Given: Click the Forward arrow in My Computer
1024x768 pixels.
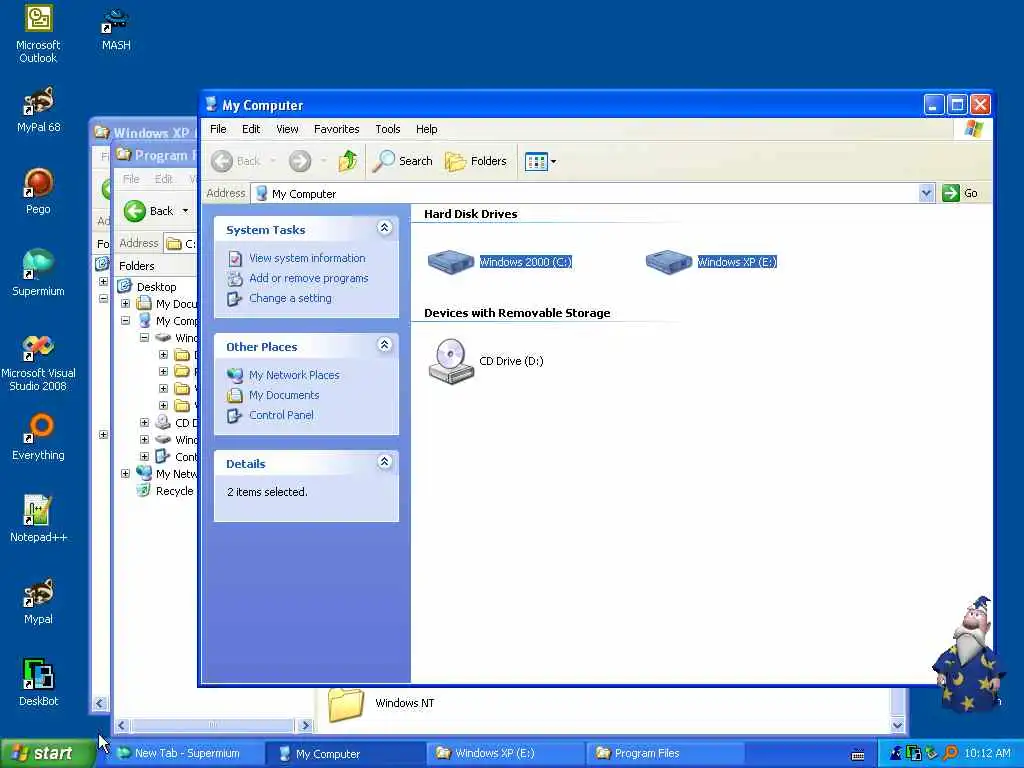Looking at the screenshot, I should [300, 161].
